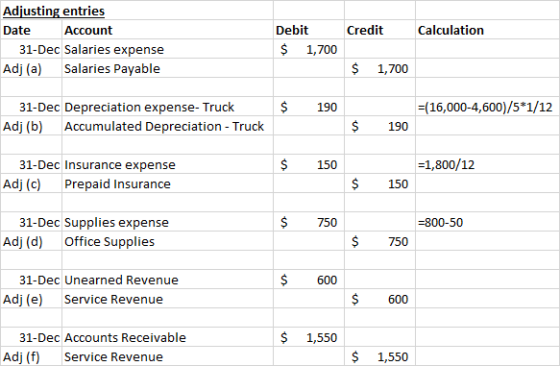The width and height of the screenshot is (560, 366).
Task: Select Depreciation expense debit amount 190
Action: [x=309, y=107]
